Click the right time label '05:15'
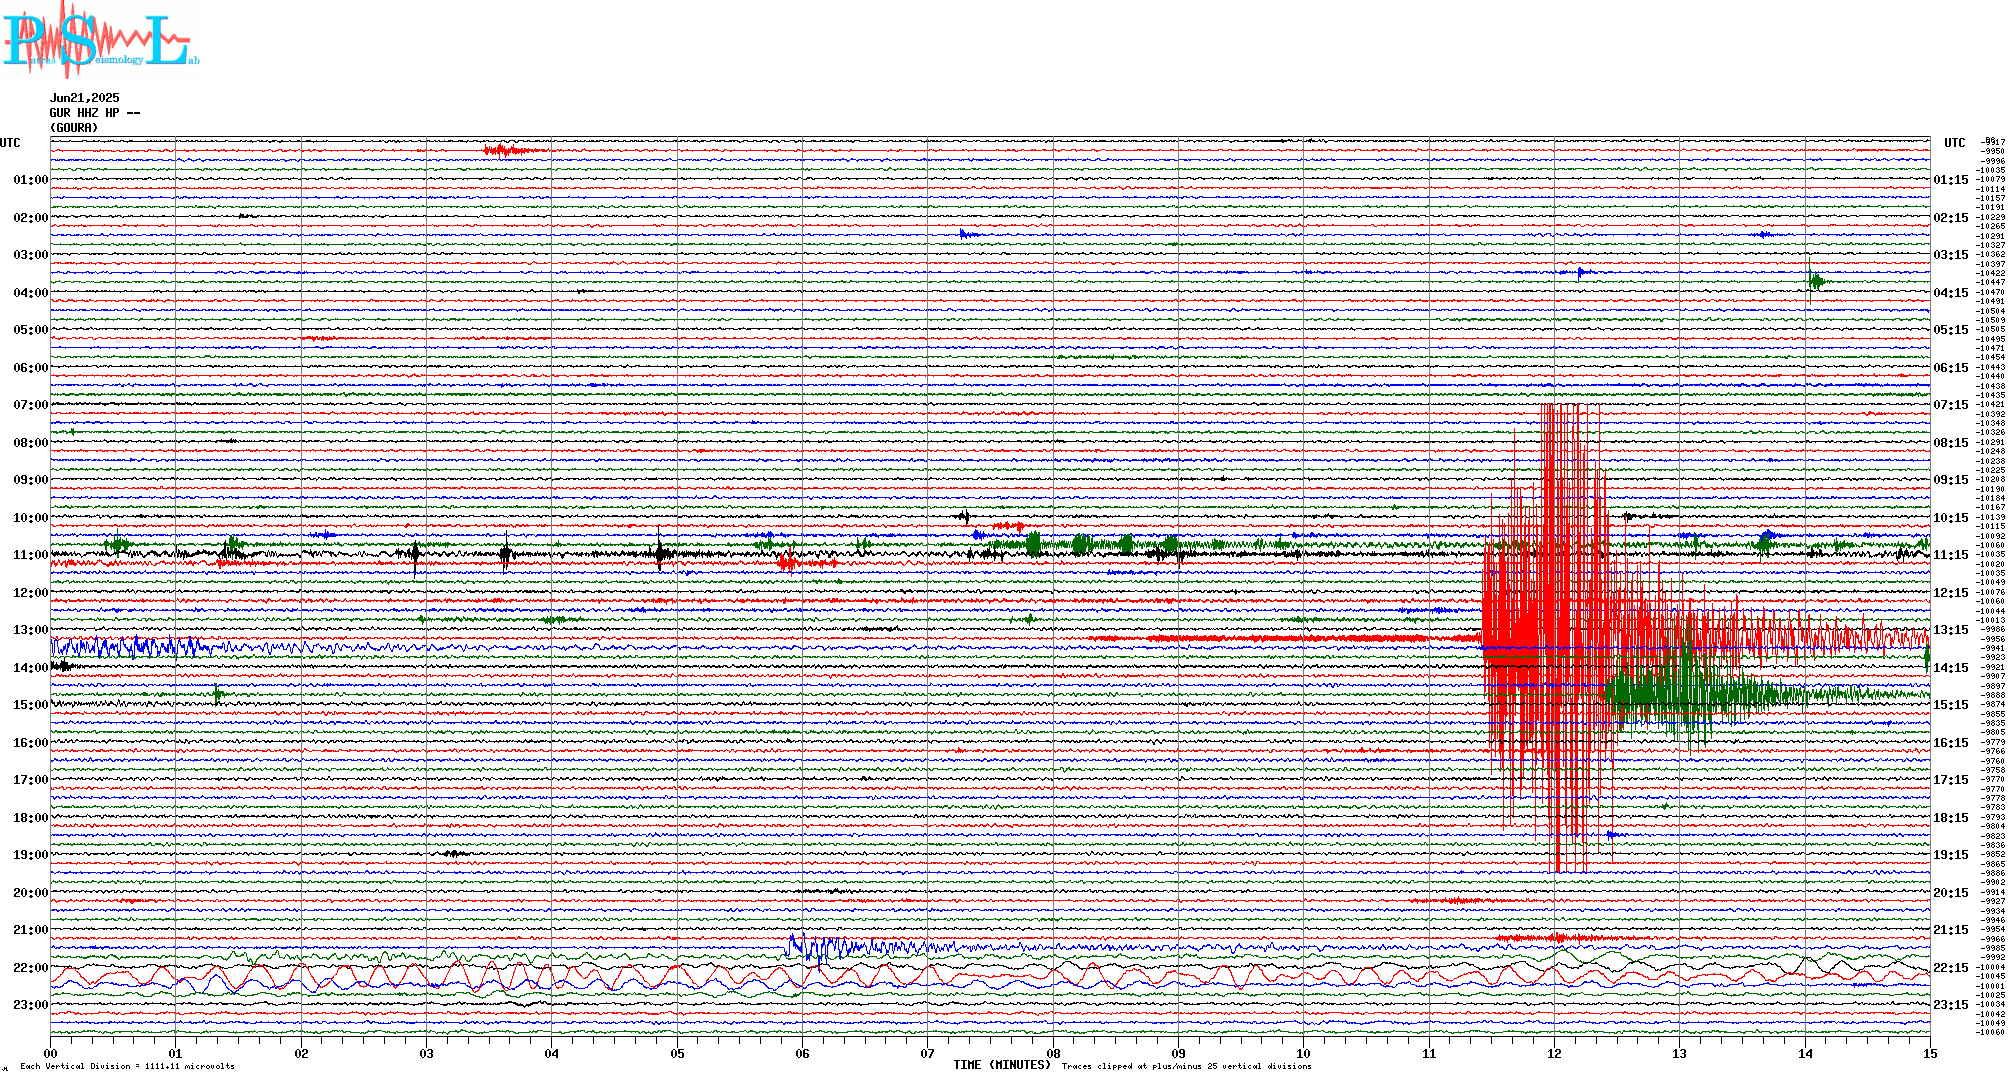Image resolution: width=2010 pixels, height=1080 pixels. coord(1951,330)
